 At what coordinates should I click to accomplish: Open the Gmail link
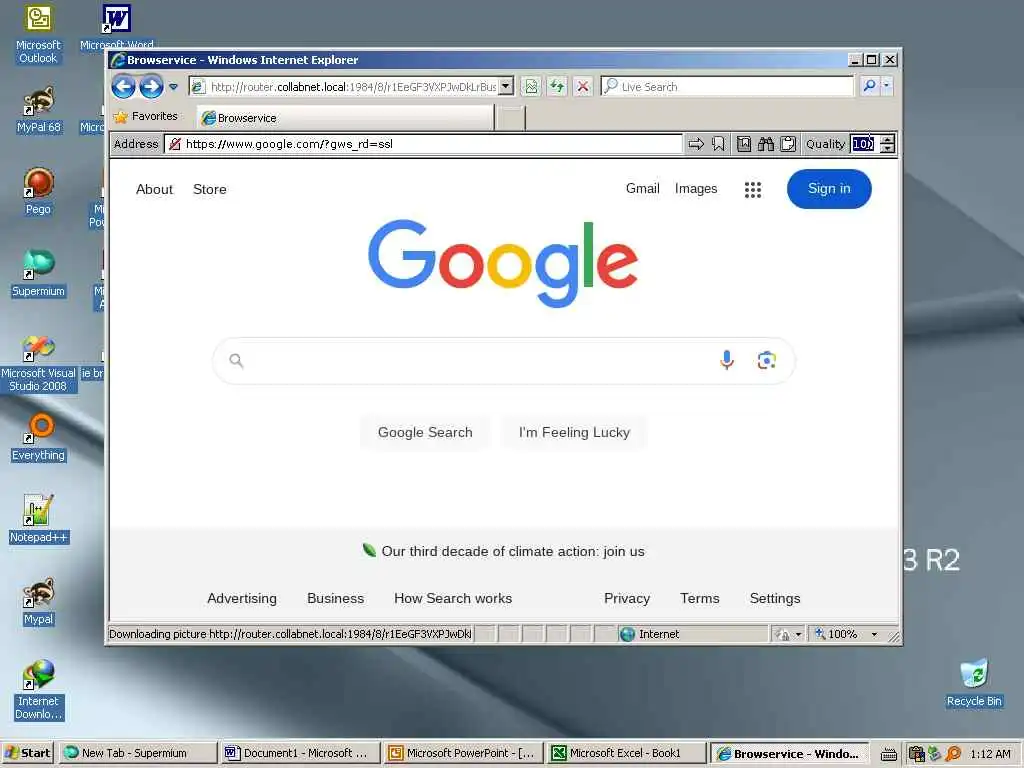(643, 189)
